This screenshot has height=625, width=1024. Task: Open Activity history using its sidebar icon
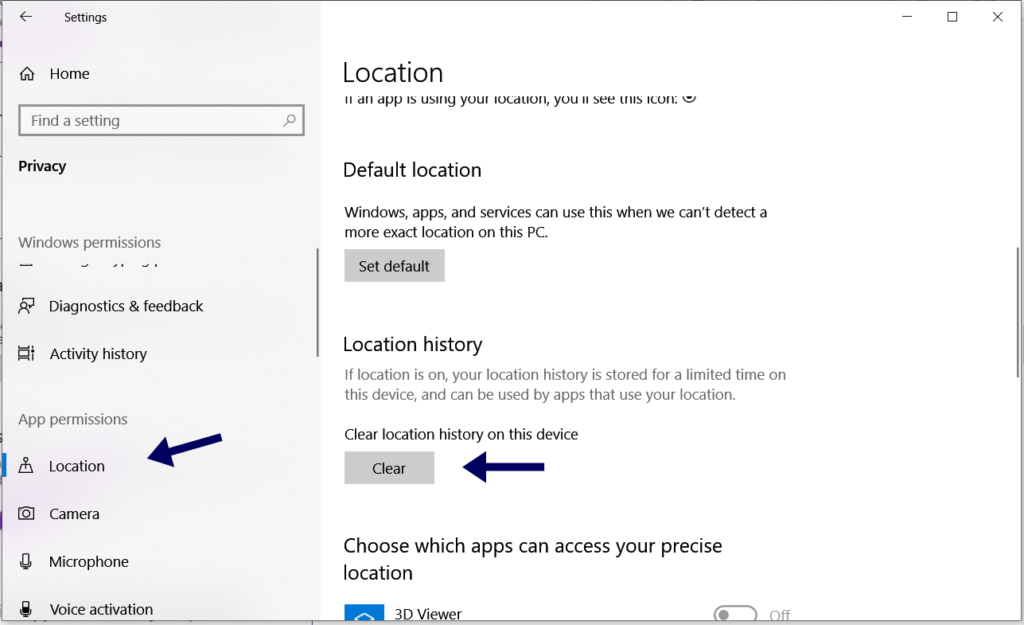coord(25,353)
